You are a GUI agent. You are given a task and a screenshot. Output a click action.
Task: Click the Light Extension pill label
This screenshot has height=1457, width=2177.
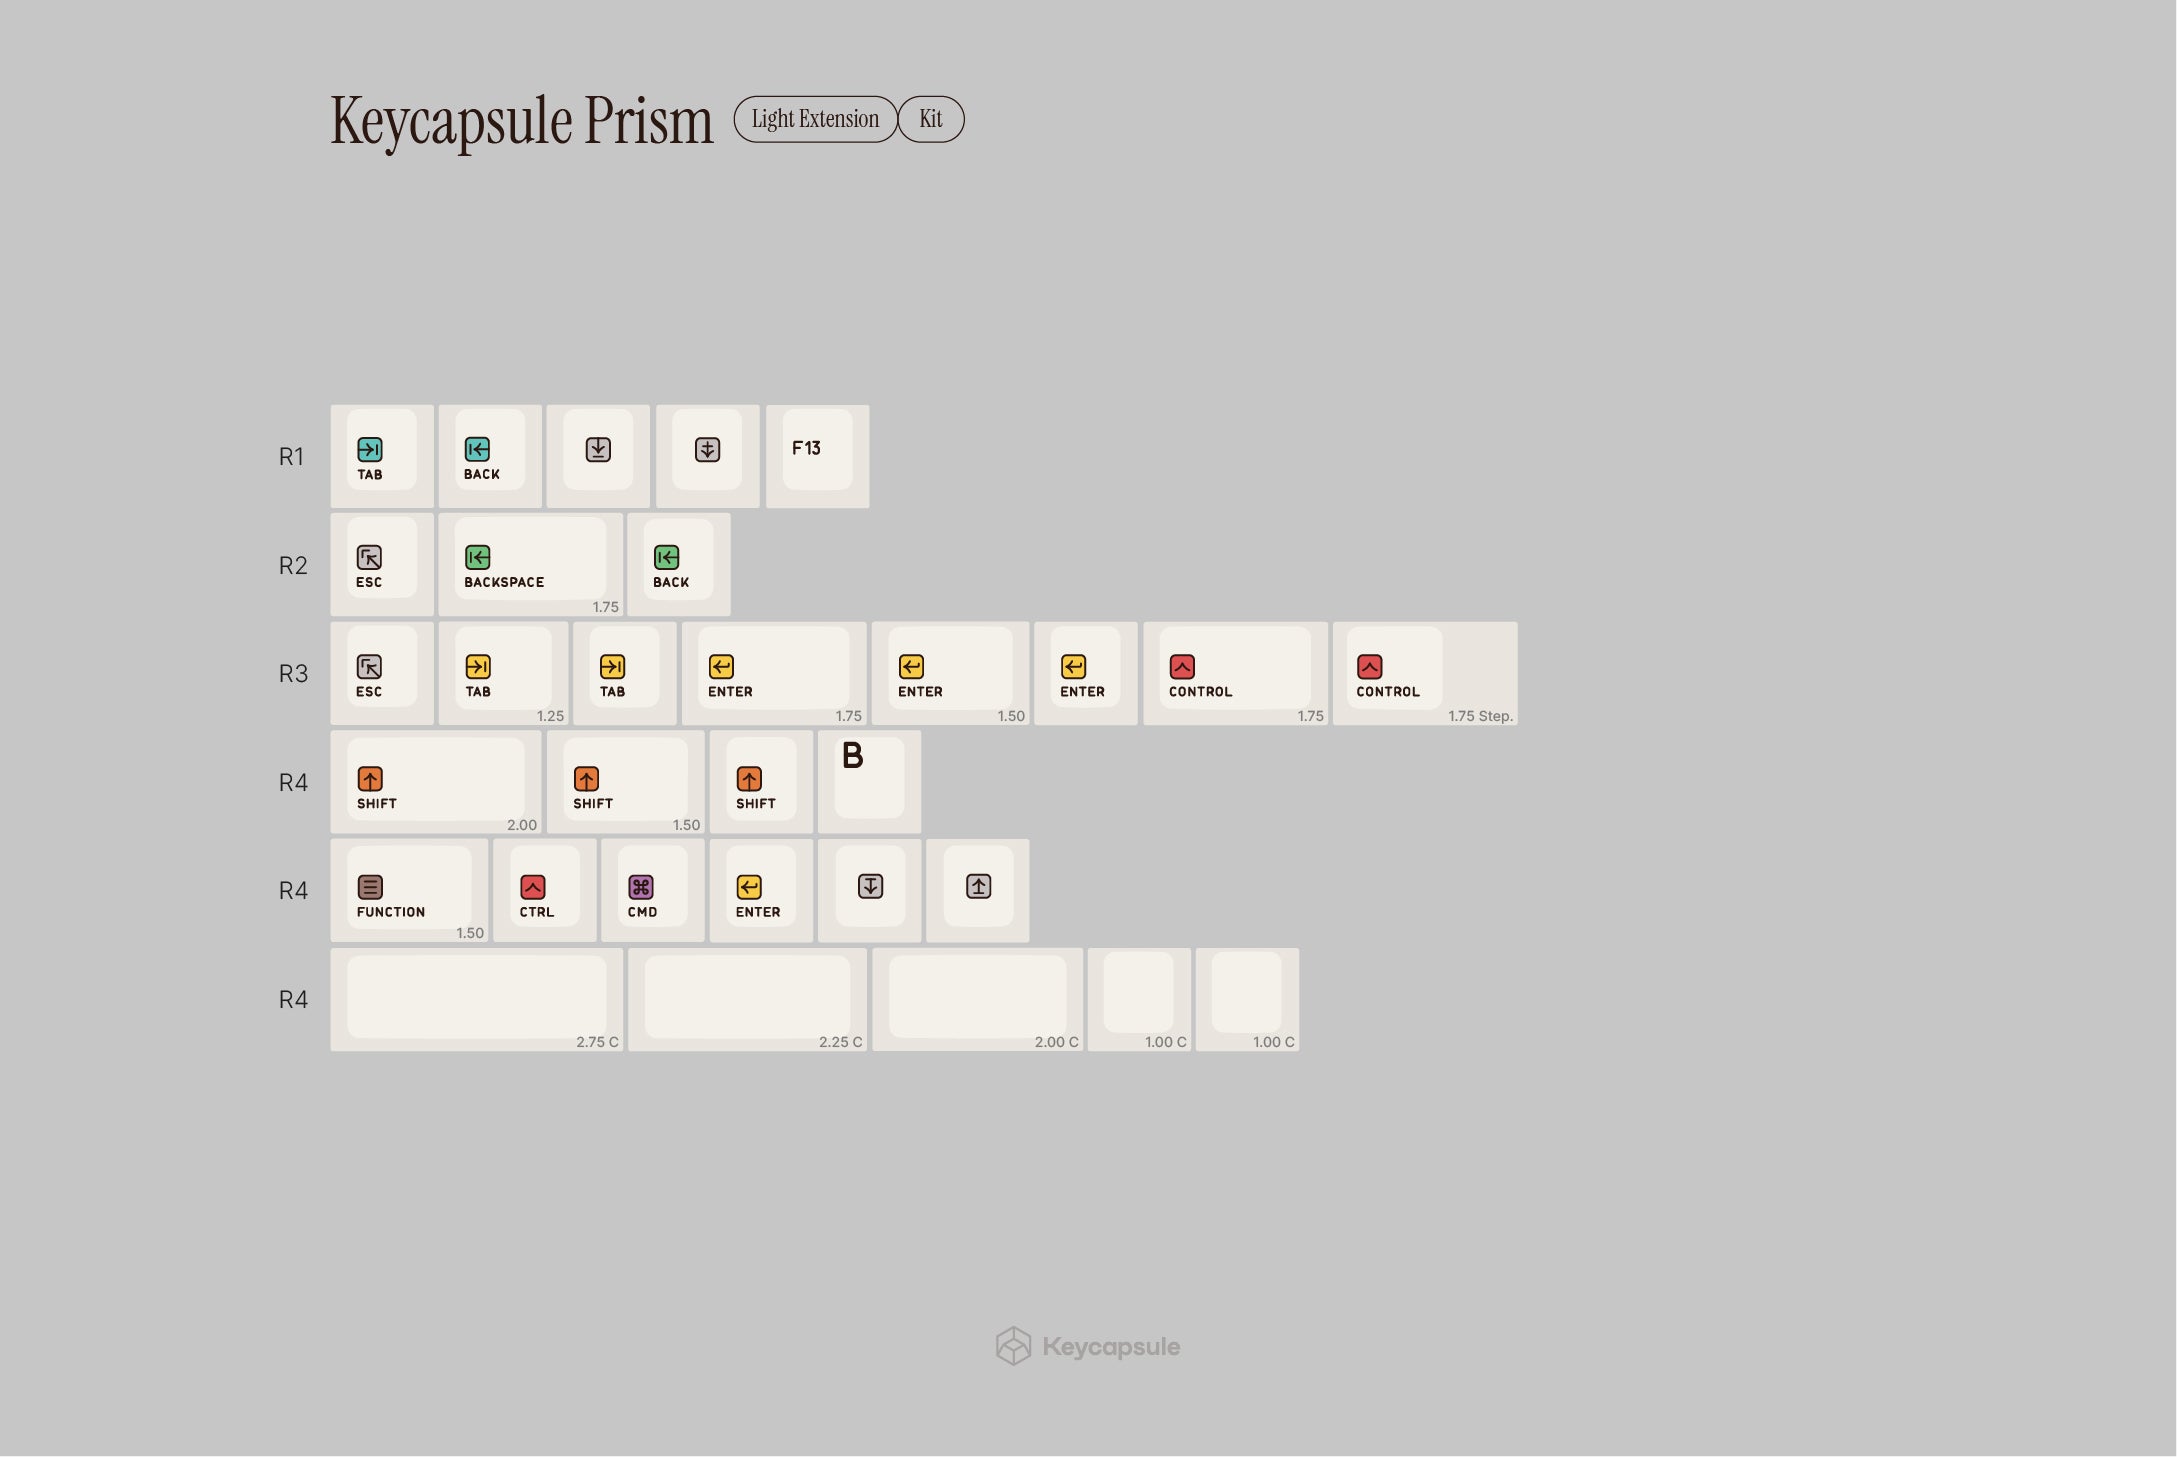[x=816, y=119]
